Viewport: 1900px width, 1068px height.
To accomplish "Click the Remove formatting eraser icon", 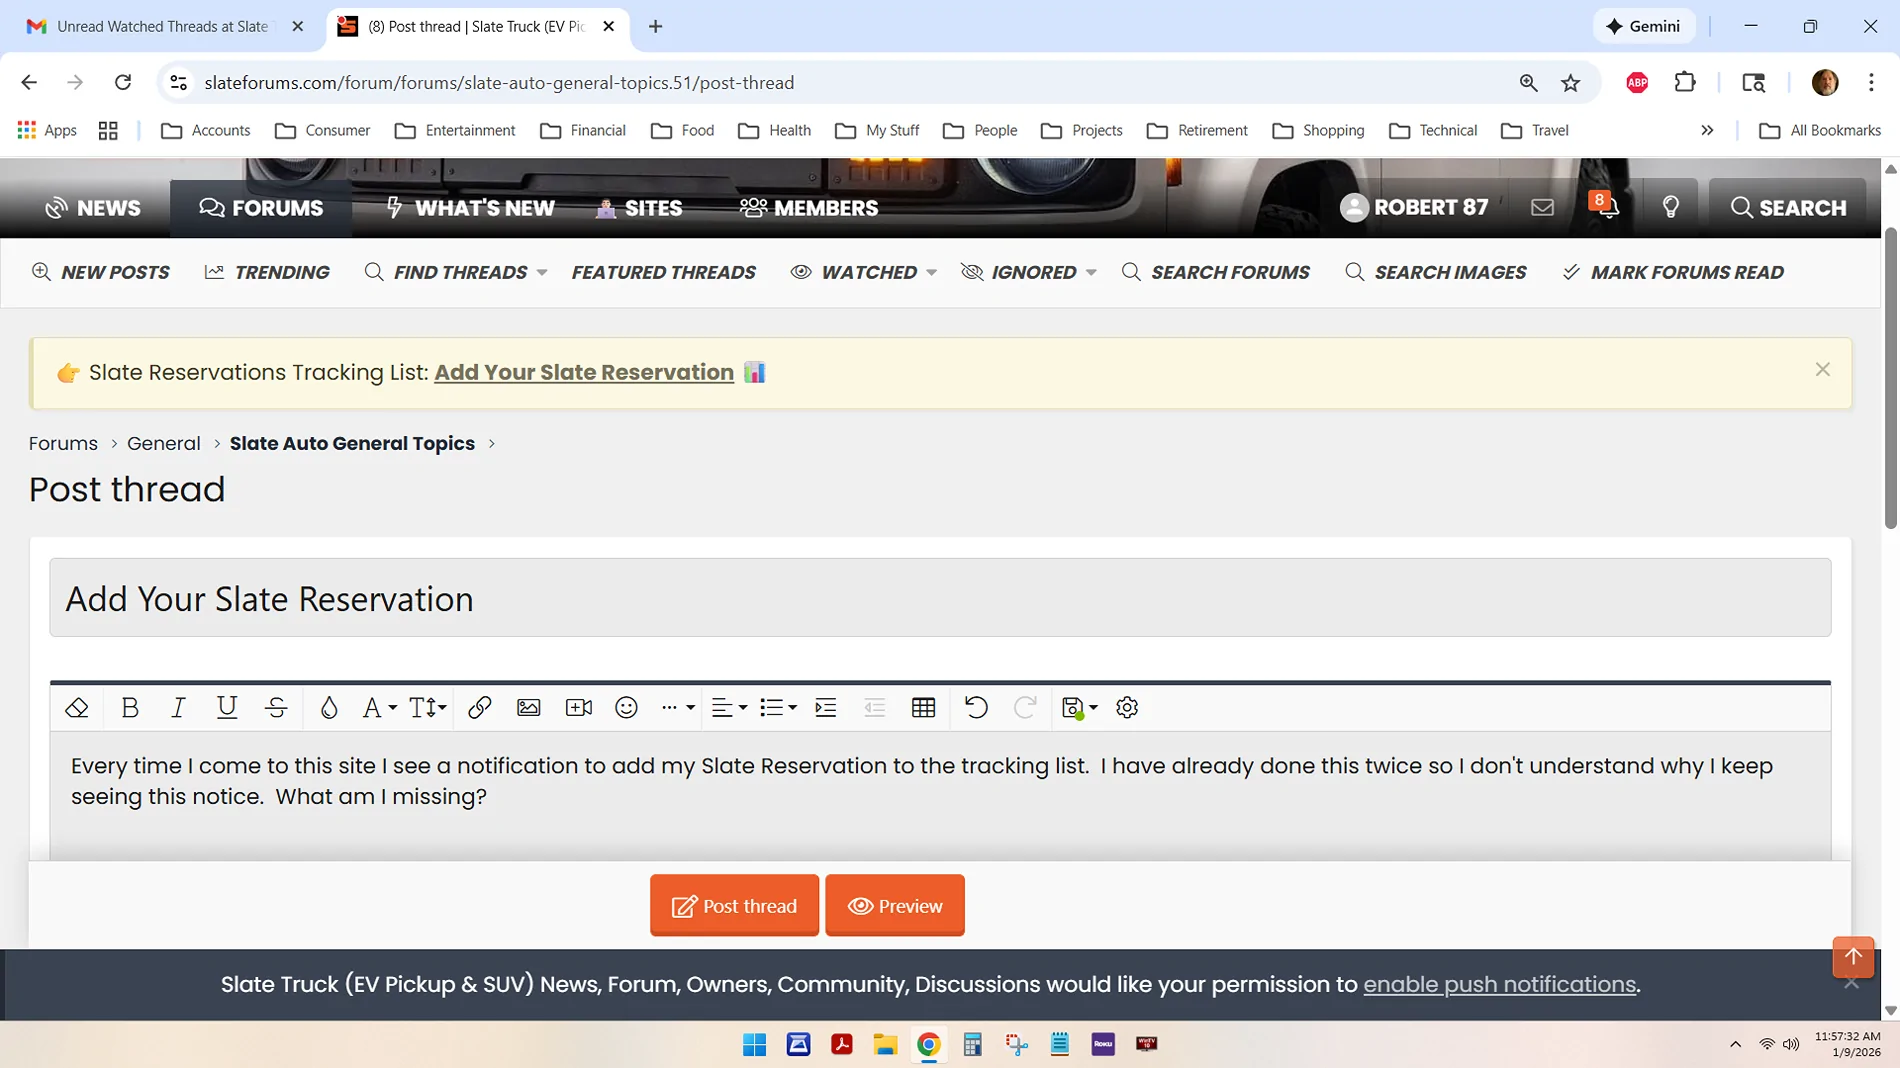I will point(77,708).
